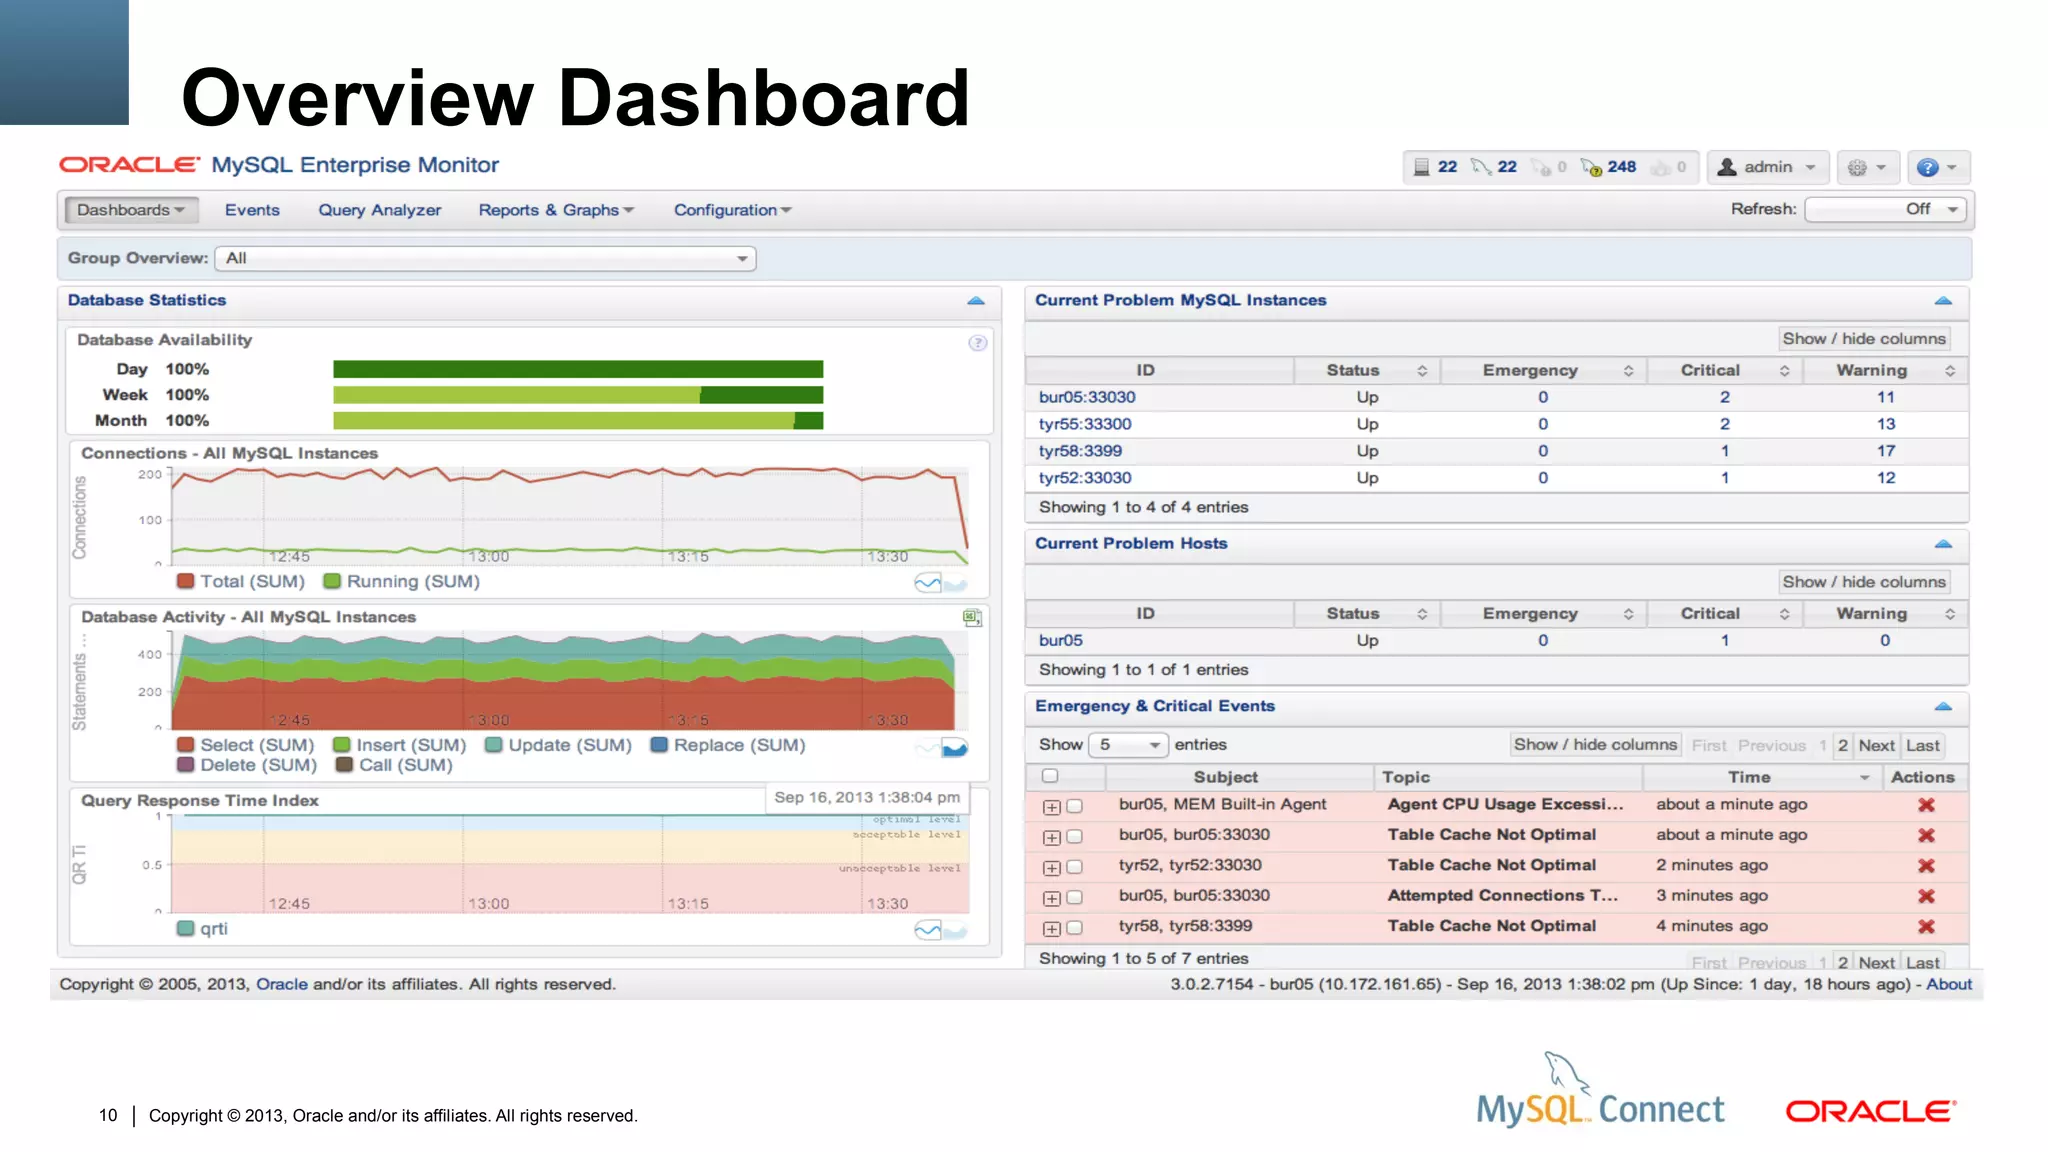Open the bur05 host link
2048x1152 pixels.
[x=1060, y=641]
